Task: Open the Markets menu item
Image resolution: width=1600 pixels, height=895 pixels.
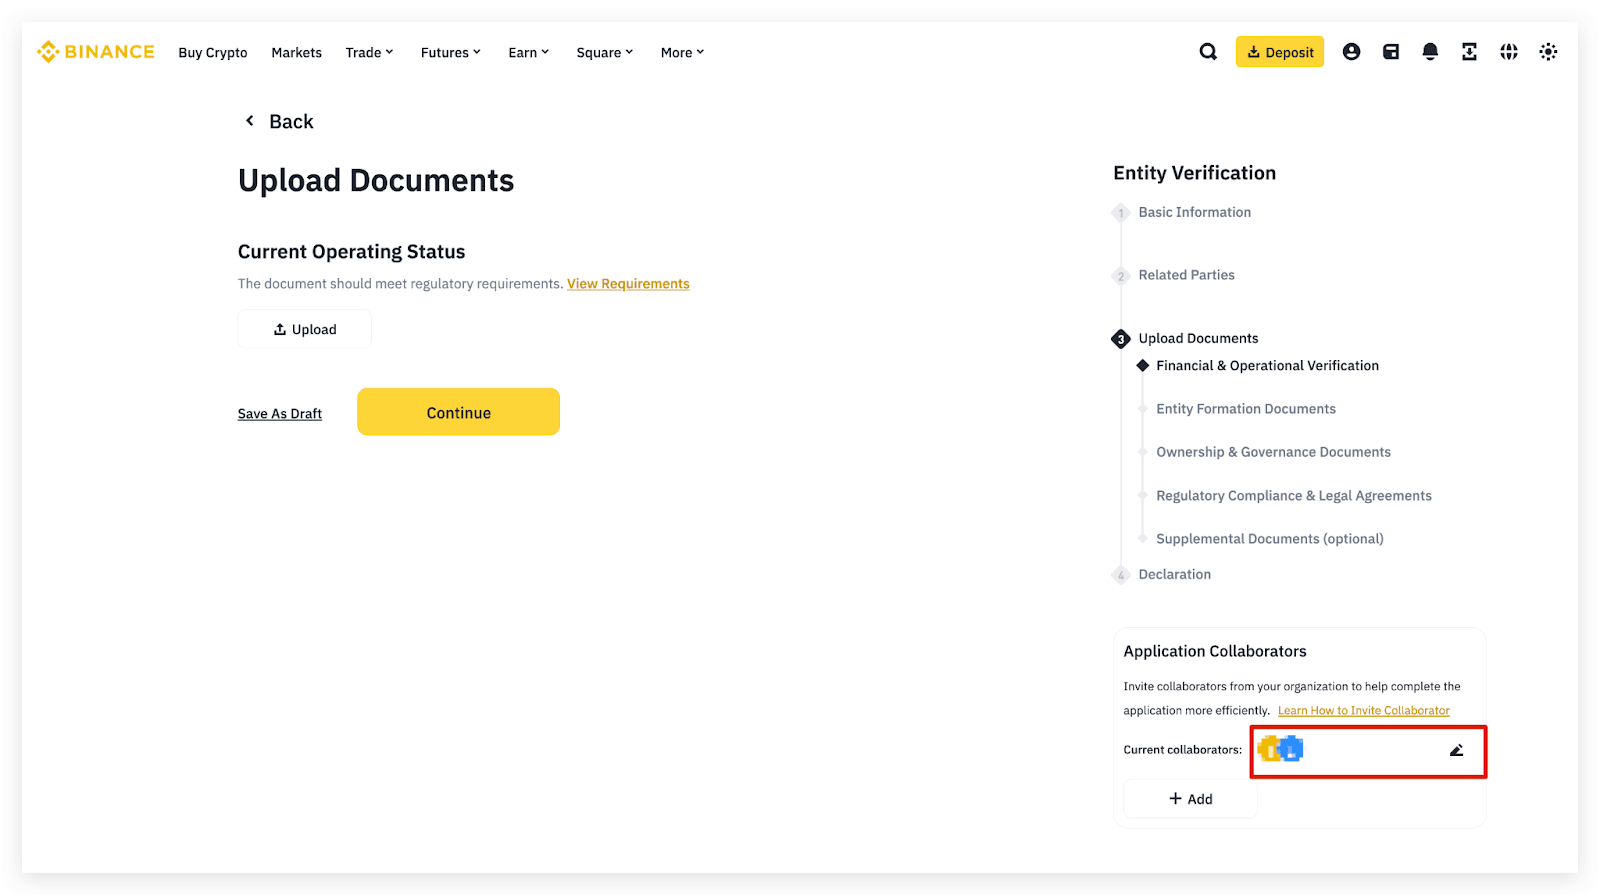Action: [x=296, y=53]
